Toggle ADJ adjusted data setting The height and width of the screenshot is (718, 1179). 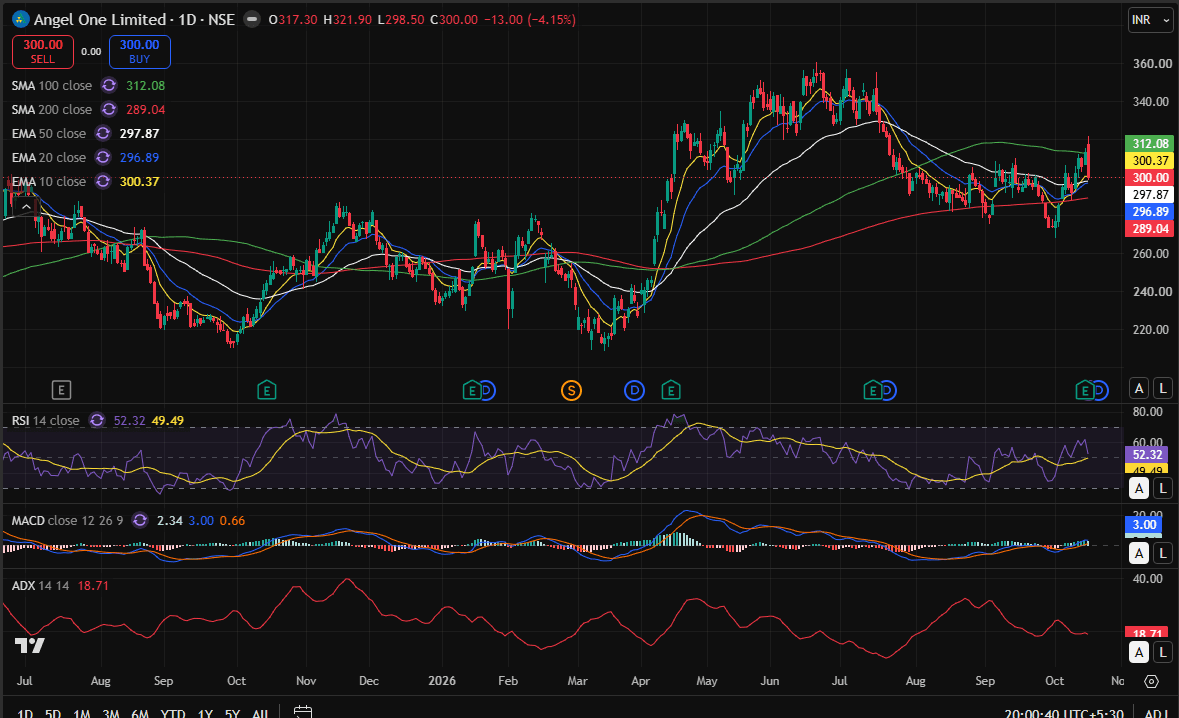coord(1156,713)
